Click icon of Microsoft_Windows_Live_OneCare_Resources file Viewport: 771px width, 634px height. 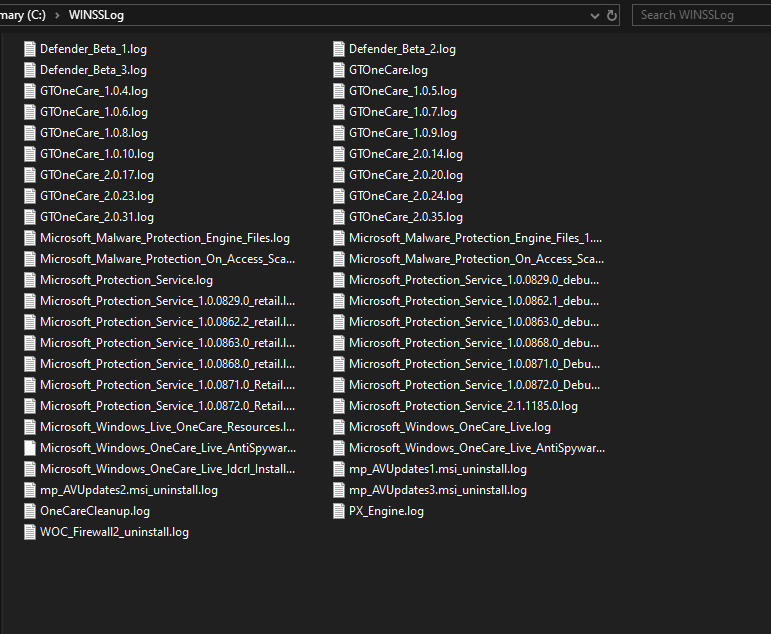click(x=30, y=427)
